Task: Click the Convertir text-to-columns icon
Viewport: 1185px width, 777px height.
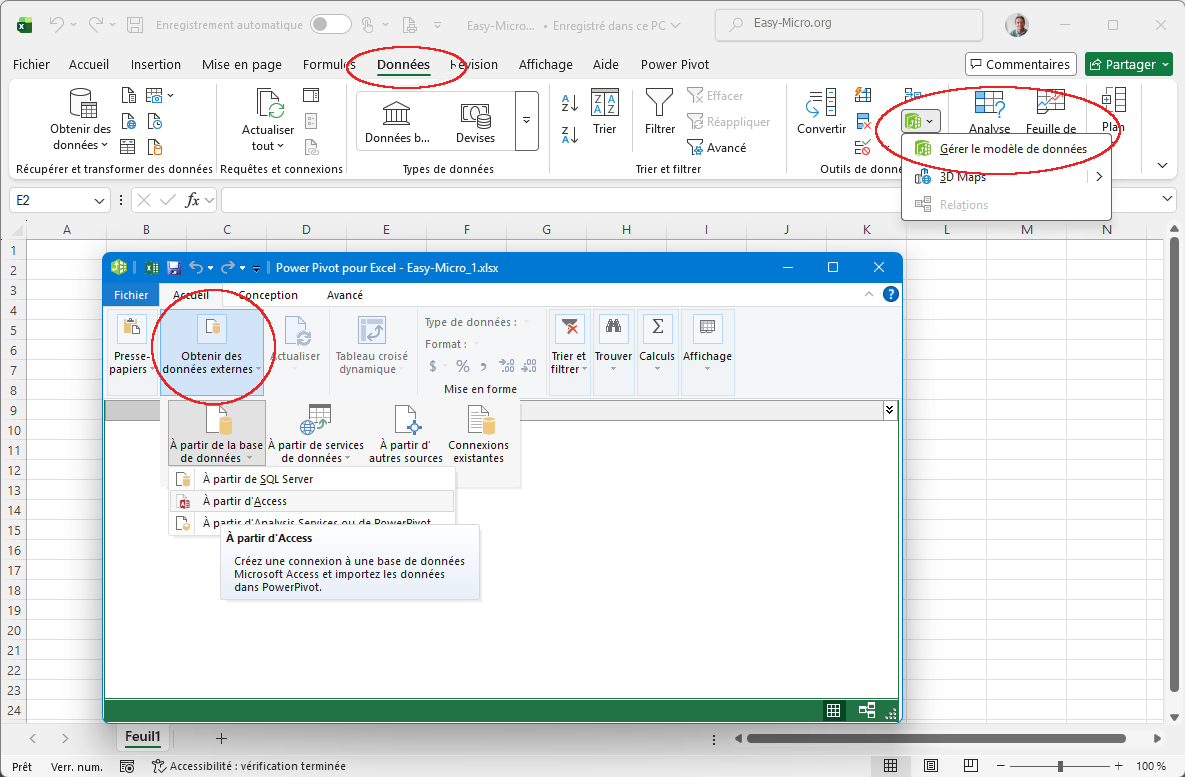Action: [821, 104]
